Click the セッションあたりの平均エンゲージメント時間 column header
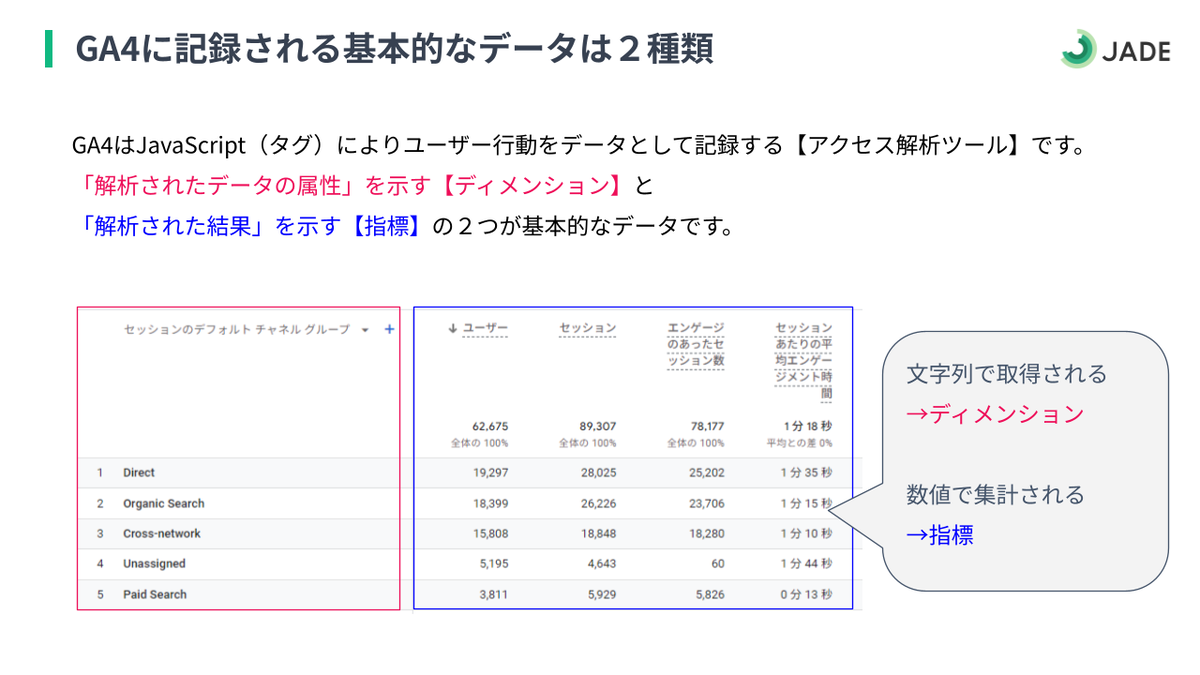1200x675 pixels. pos(804,361)
